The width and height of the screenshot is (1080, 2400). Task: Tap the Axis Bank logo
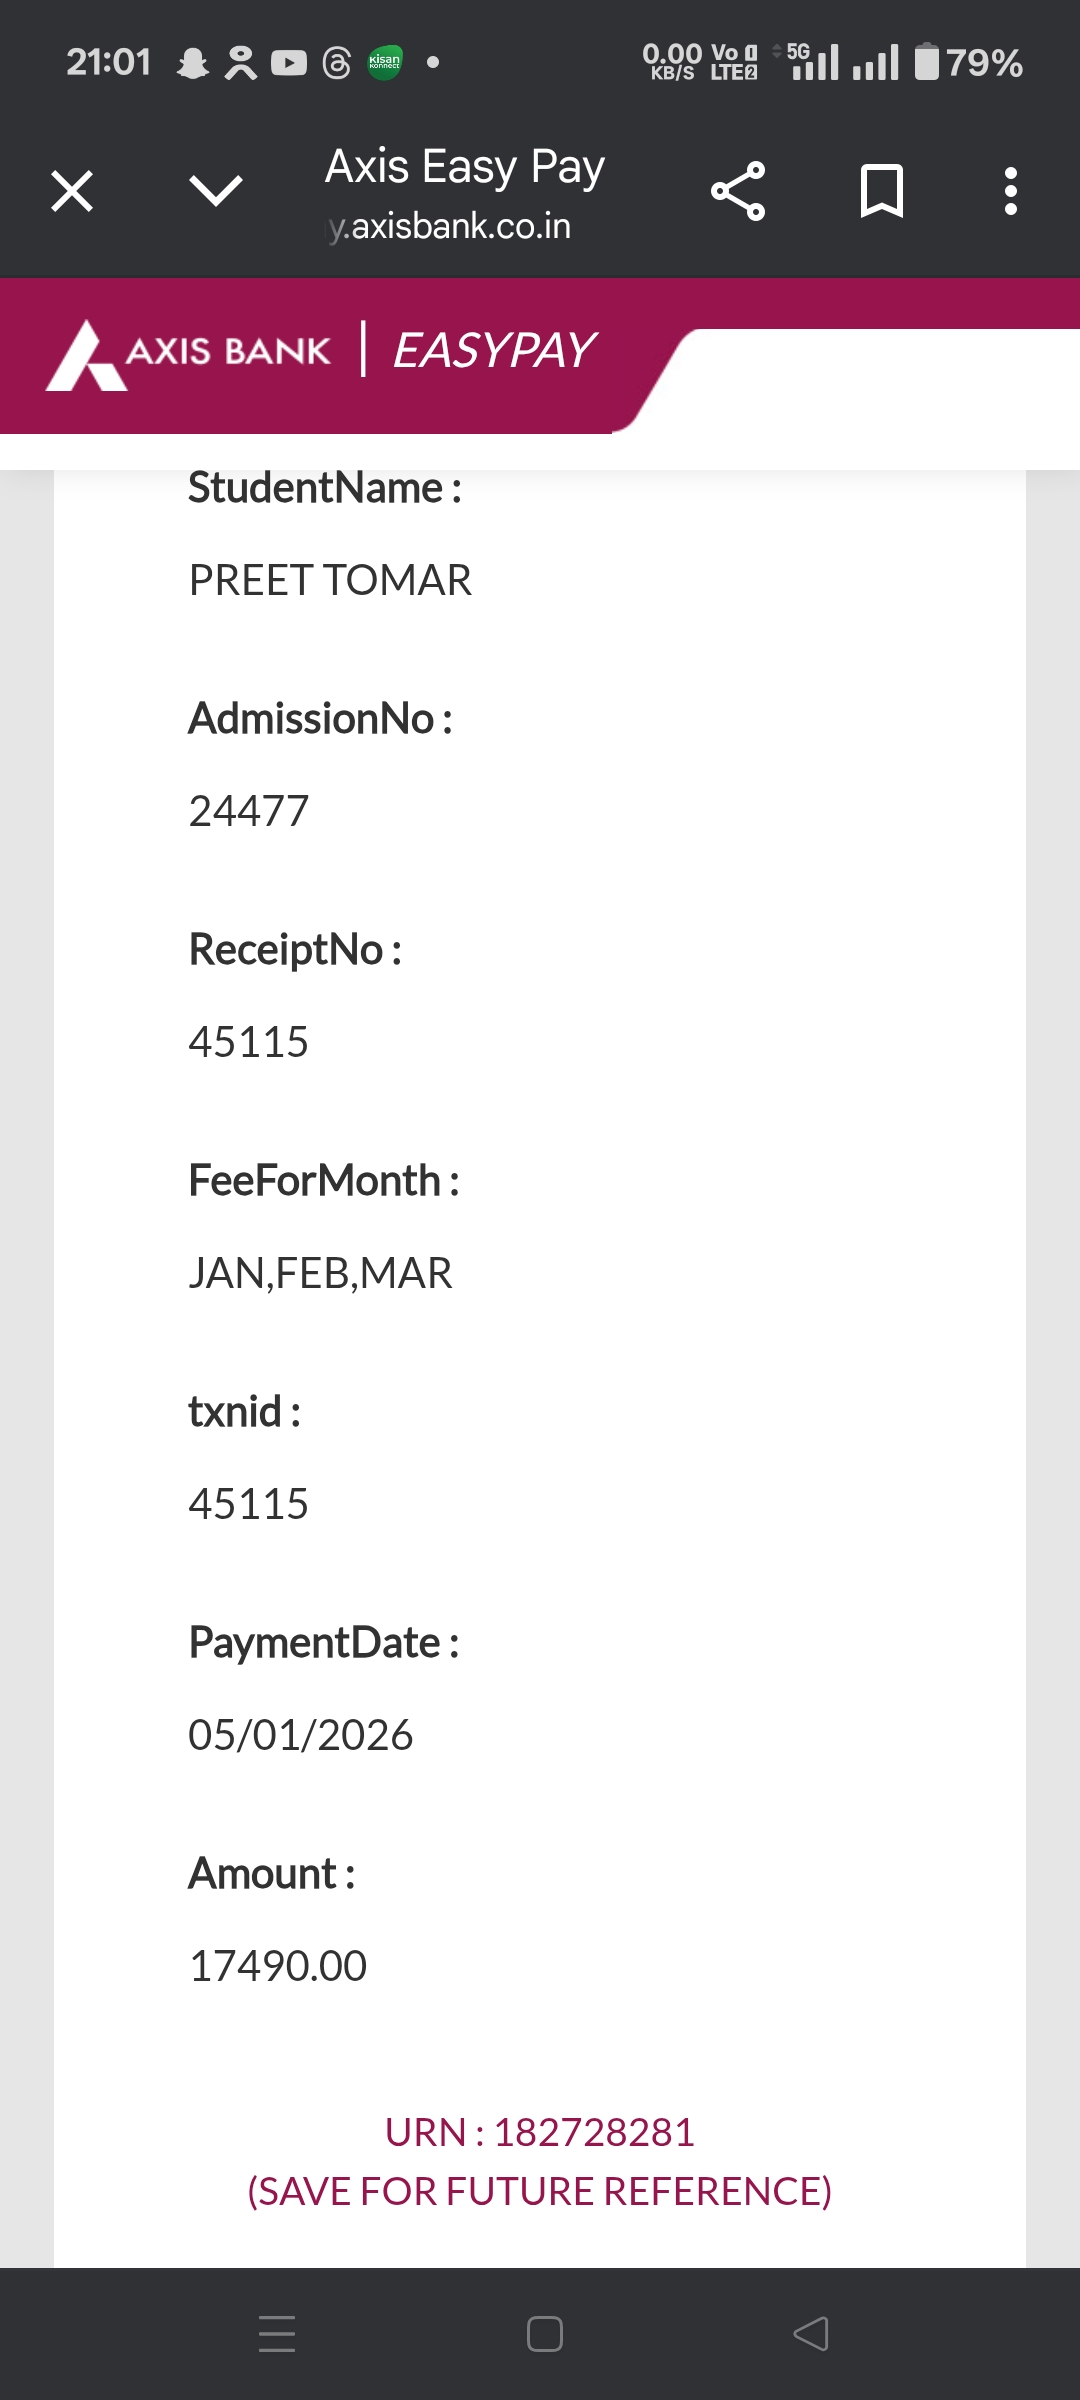[188, 354]
